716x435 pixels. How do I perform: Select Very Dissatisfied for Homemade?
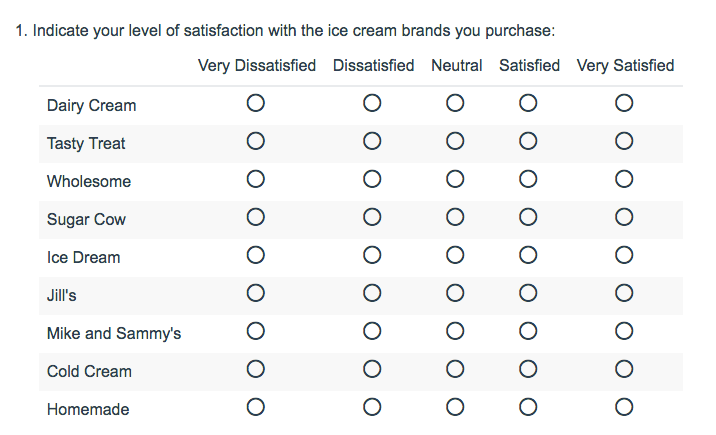(x=256, y=407)
